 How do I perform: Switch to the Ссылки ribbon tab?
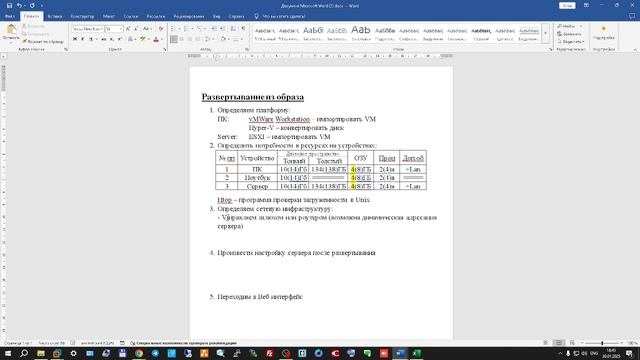[131, 16]
